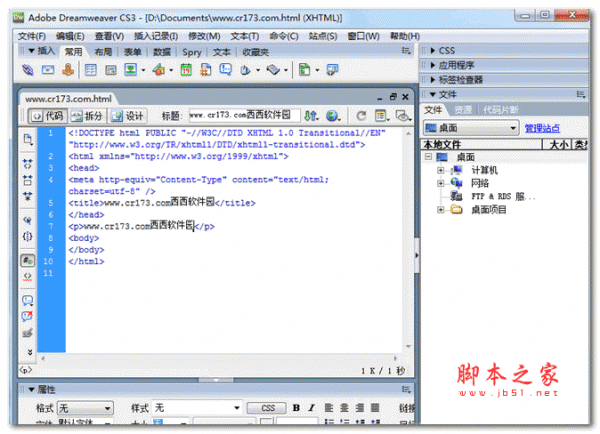Click the email link insert icon
The height and width of the screenshot is (434, 600).
(48, 70)
